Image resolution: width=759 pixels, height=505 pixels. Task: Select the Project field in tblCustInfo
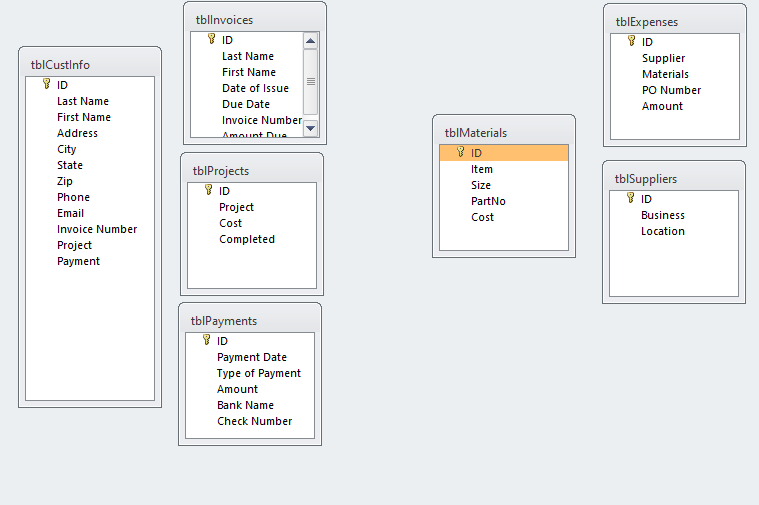(90, 245)
